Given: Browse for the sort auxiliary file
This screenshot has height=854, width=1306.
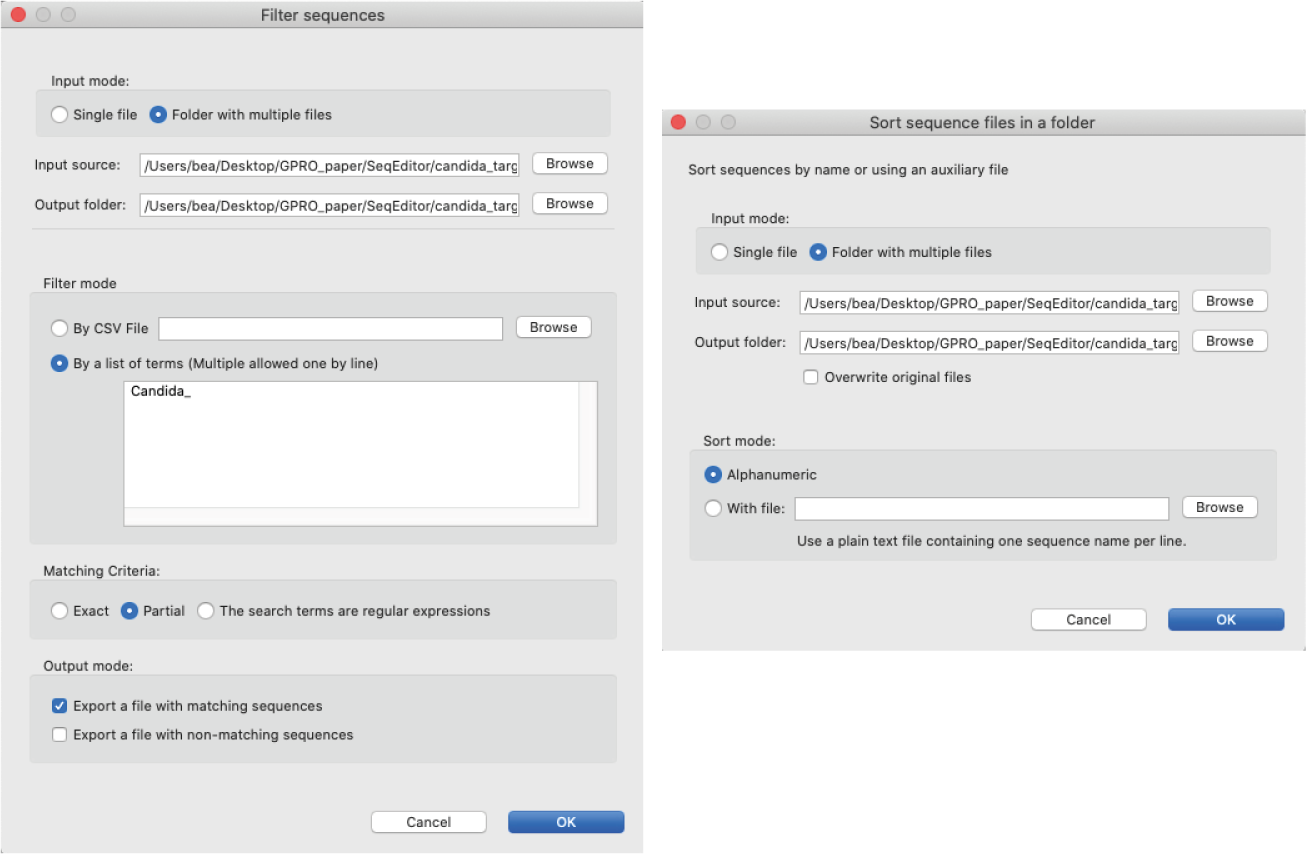Looking at the screenshot, I should coord(1219,508).
